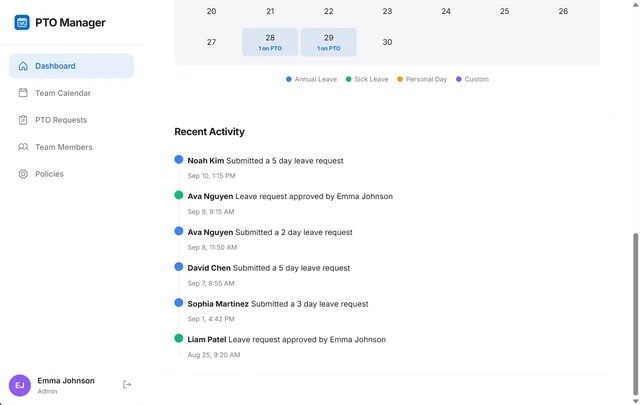
Task: Click calendar day 21
Action: tap(270, 11)
